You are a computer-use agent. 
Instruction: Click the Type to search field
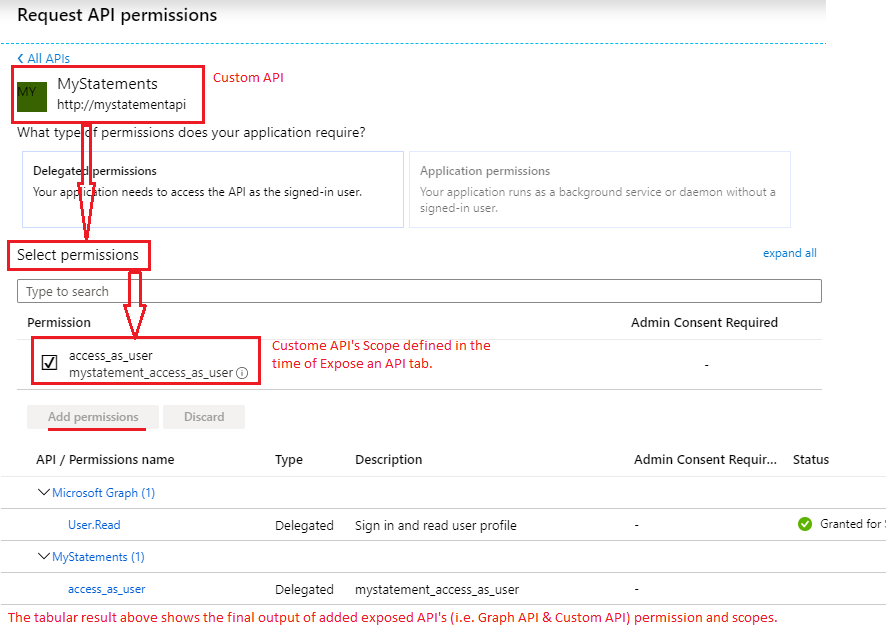(x=419, y=291)
